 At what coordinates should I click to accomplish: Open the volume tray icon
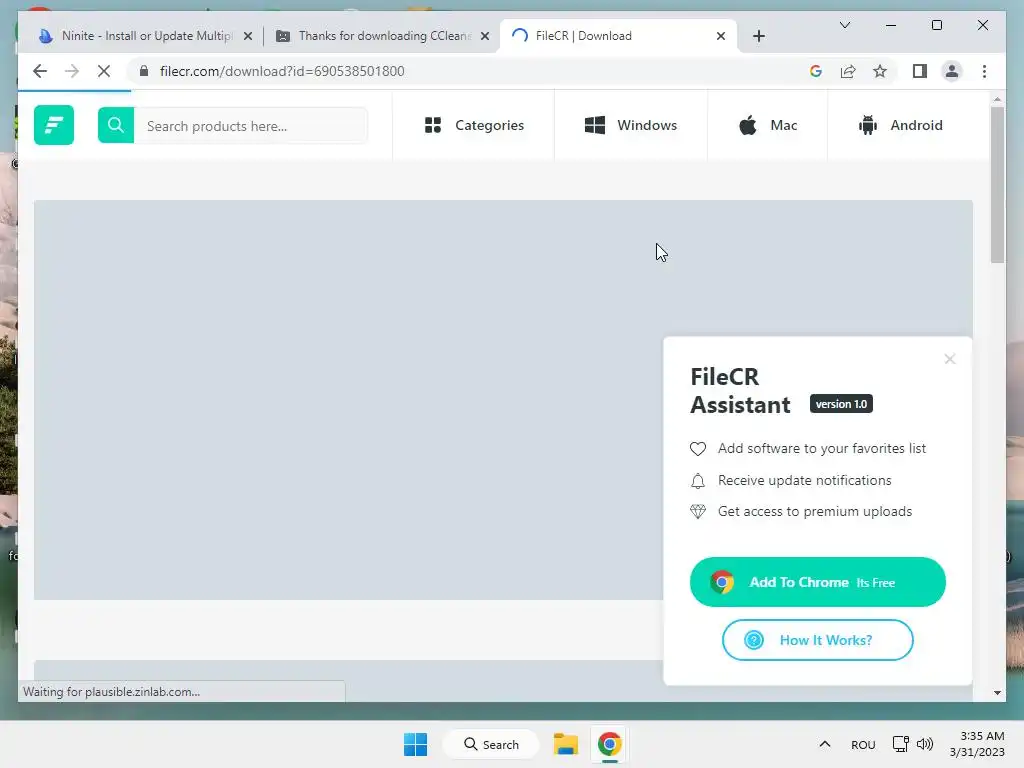(x=925, y=744)
